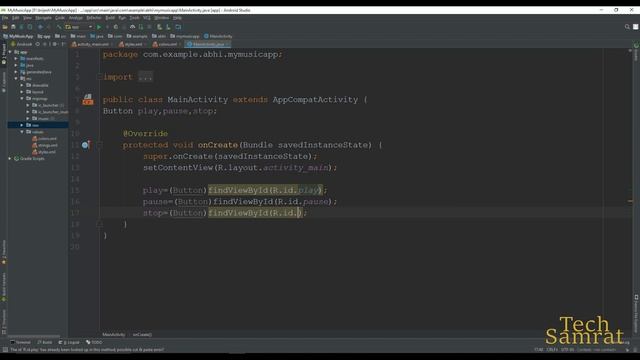
Task: Click the search magnifier icon
Action: pos(627,27)
